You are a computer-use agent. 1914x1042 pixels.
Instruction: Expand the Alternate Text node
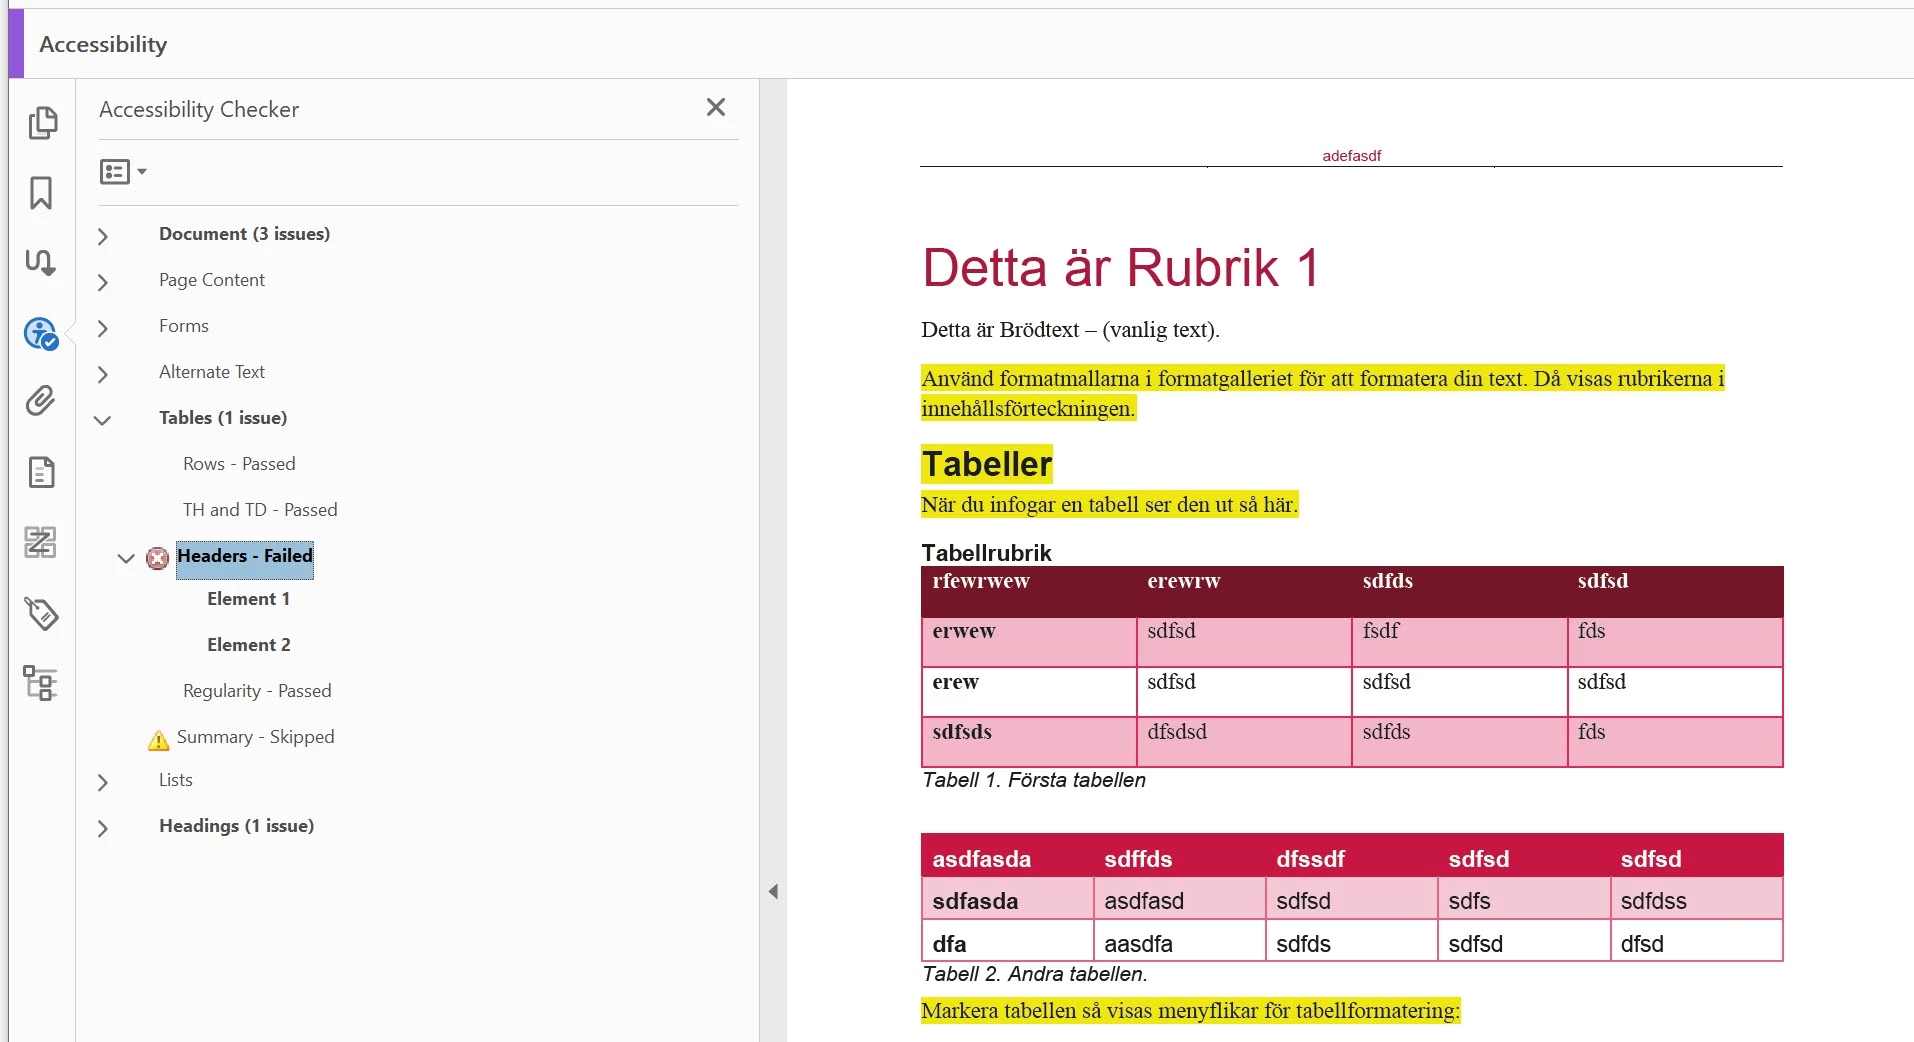(102, 374)
